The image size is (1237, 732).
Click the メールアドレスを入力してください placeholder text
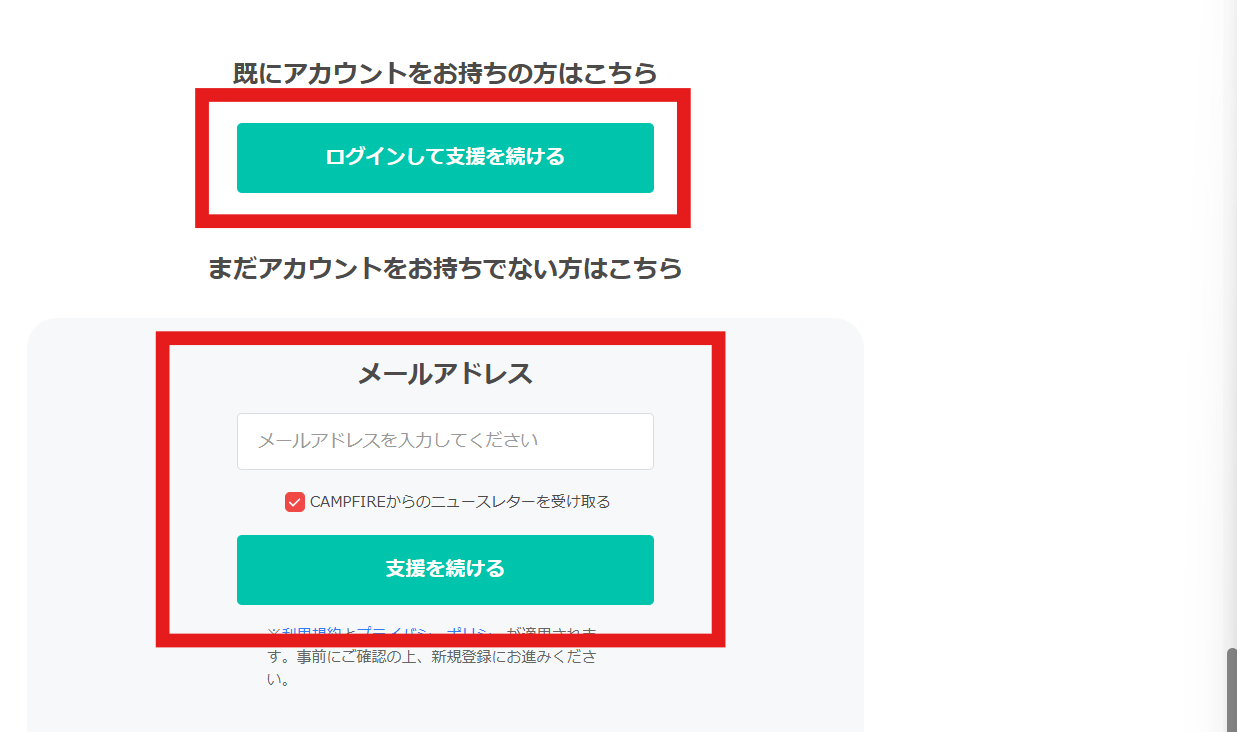[x=398, y=441]
